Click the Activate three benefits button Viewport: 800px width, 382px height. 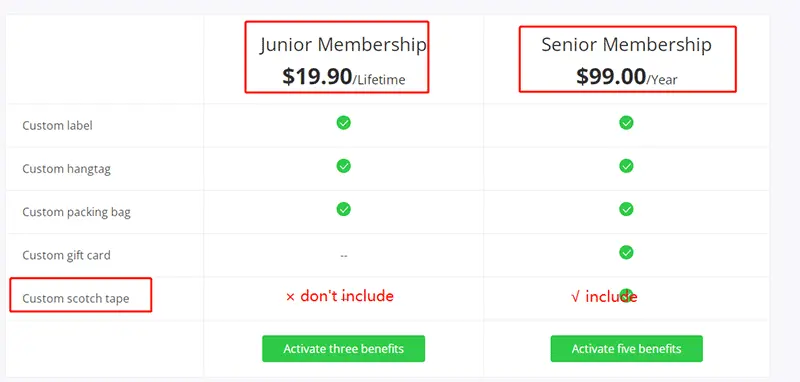coord(343,349)
